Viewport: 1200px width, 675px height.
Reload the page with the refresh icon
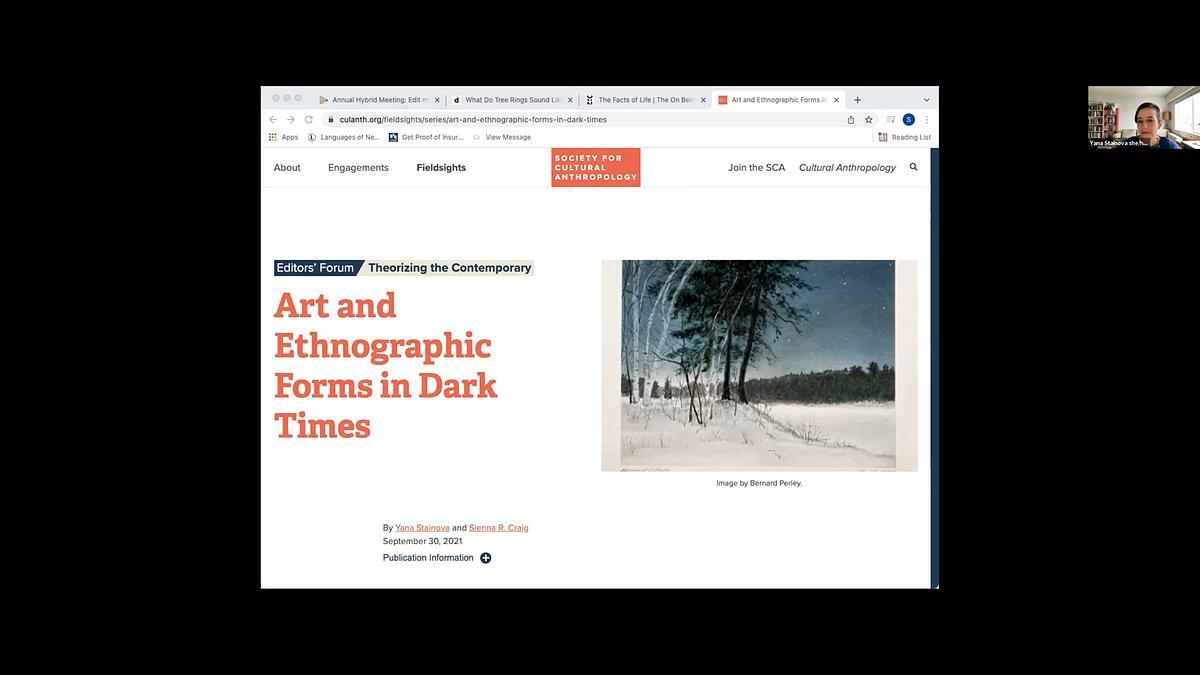click(309, 119)
